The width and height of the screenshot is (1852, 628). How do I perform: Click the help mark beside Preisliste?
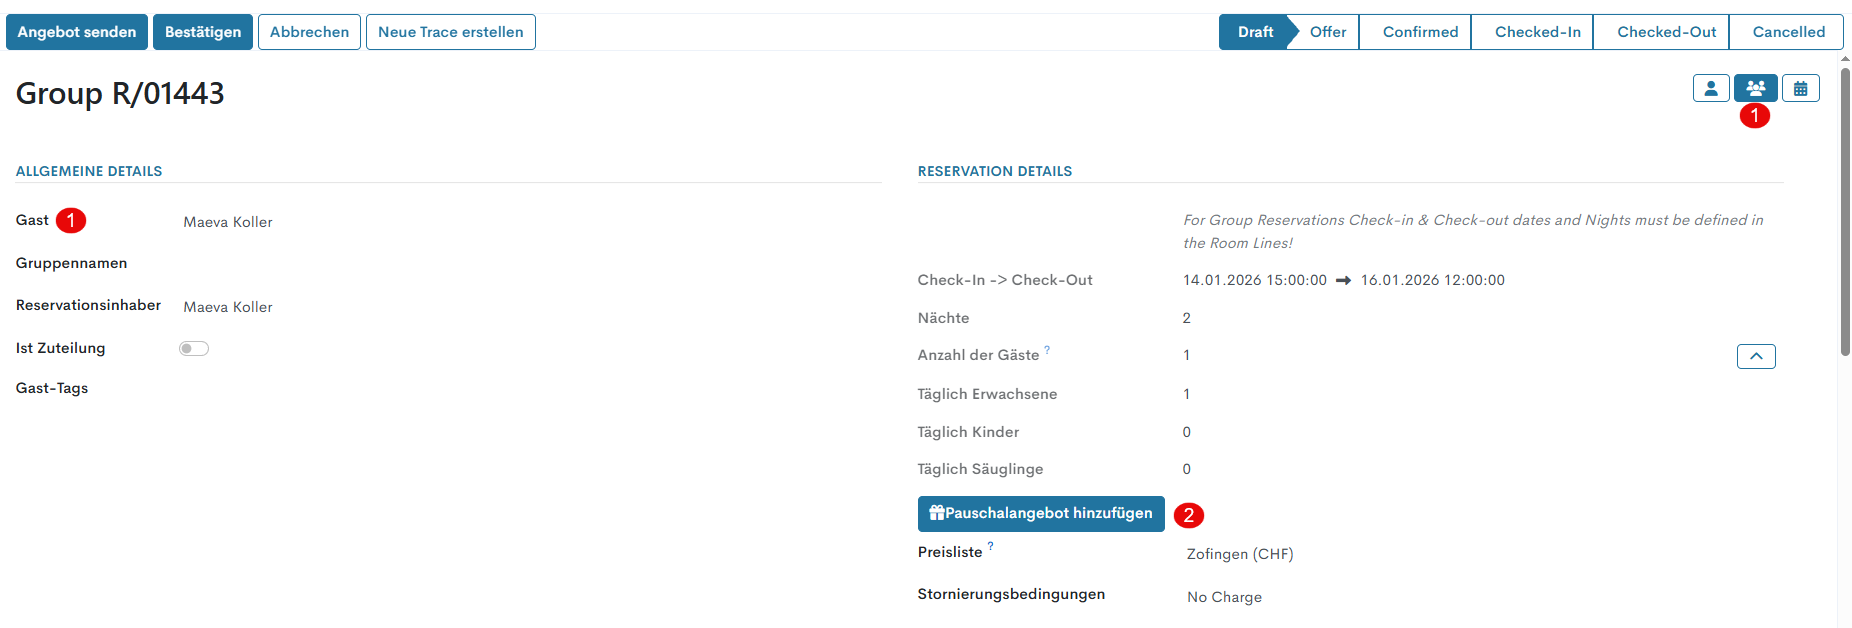[990, 546]
